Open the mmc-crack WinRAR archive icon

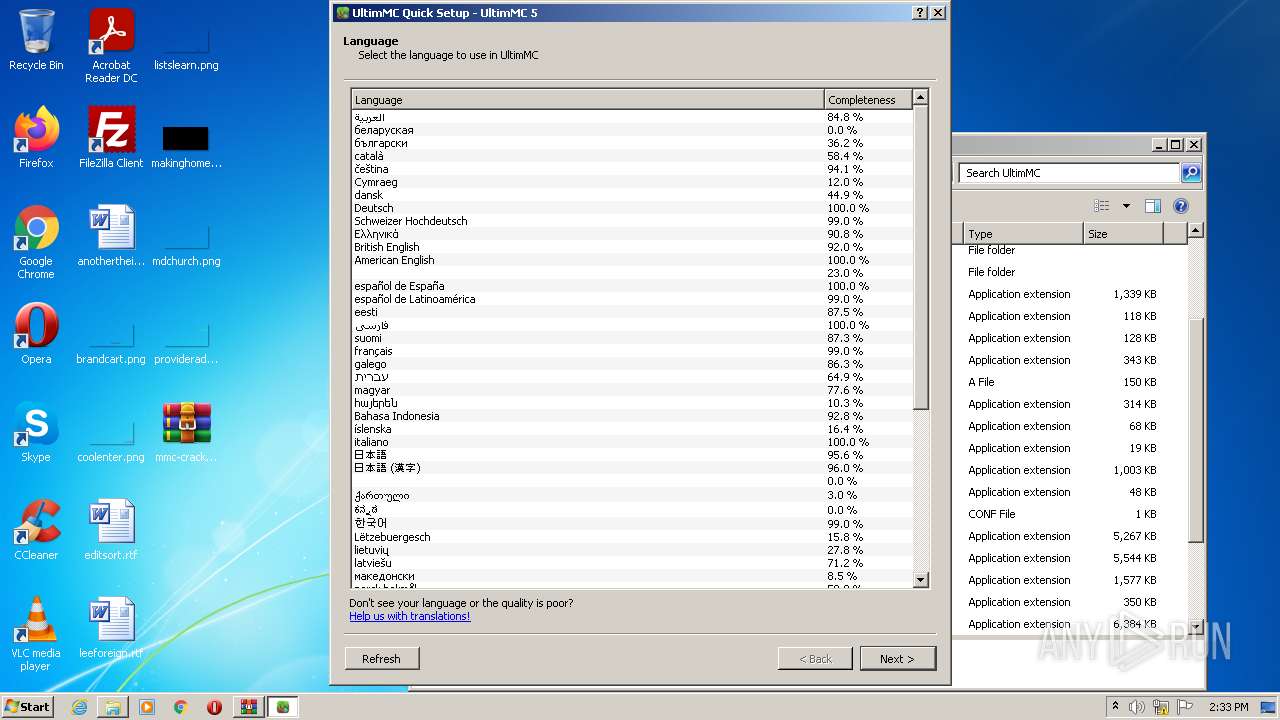(x=186, y=431)
